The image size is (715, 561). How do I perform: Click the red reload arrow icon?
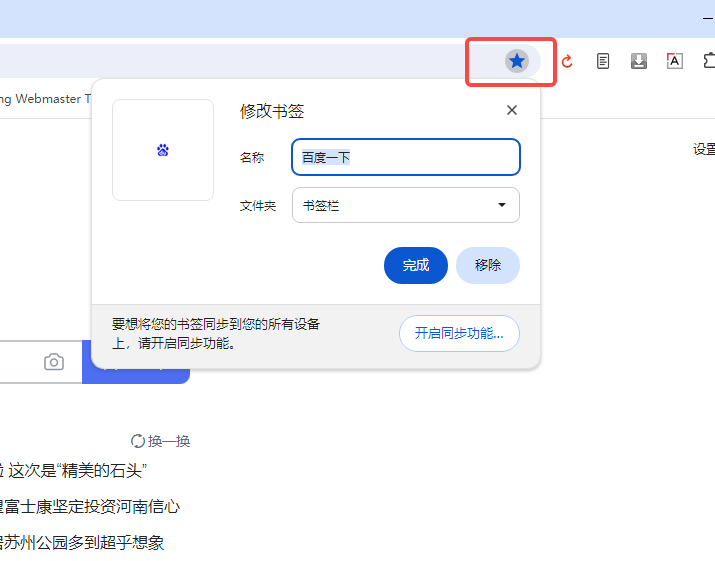(567, 61)
